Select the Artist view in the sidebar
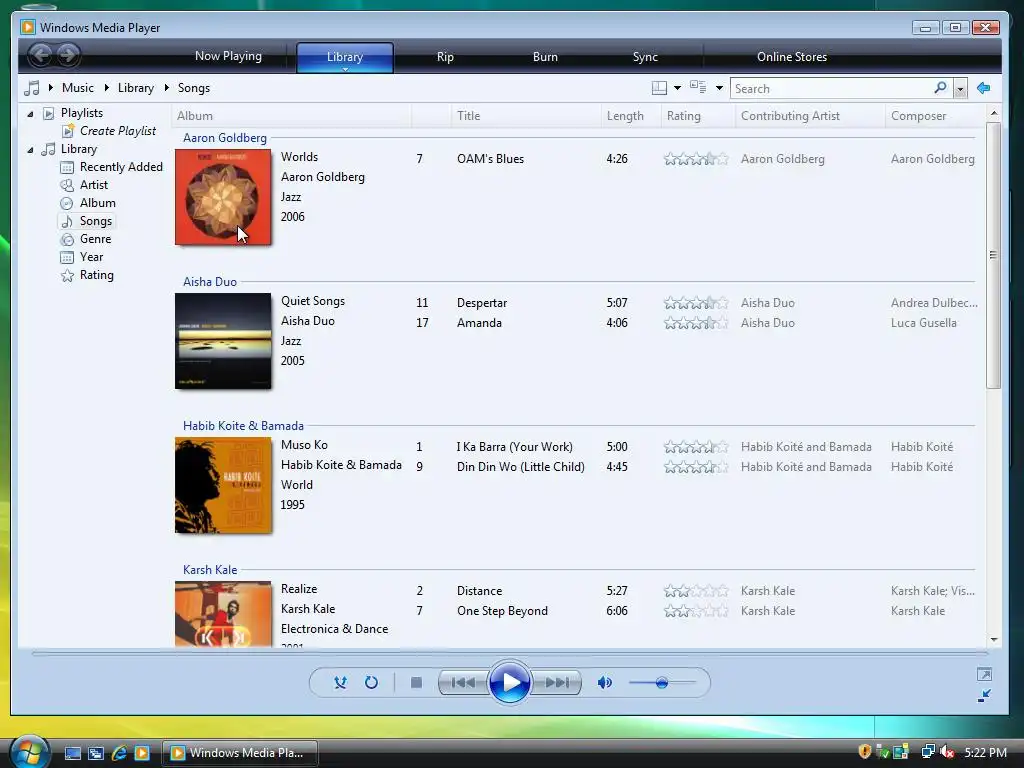Image resolution: width=1024 pixels, height=768 pixels. click(93, 185)
